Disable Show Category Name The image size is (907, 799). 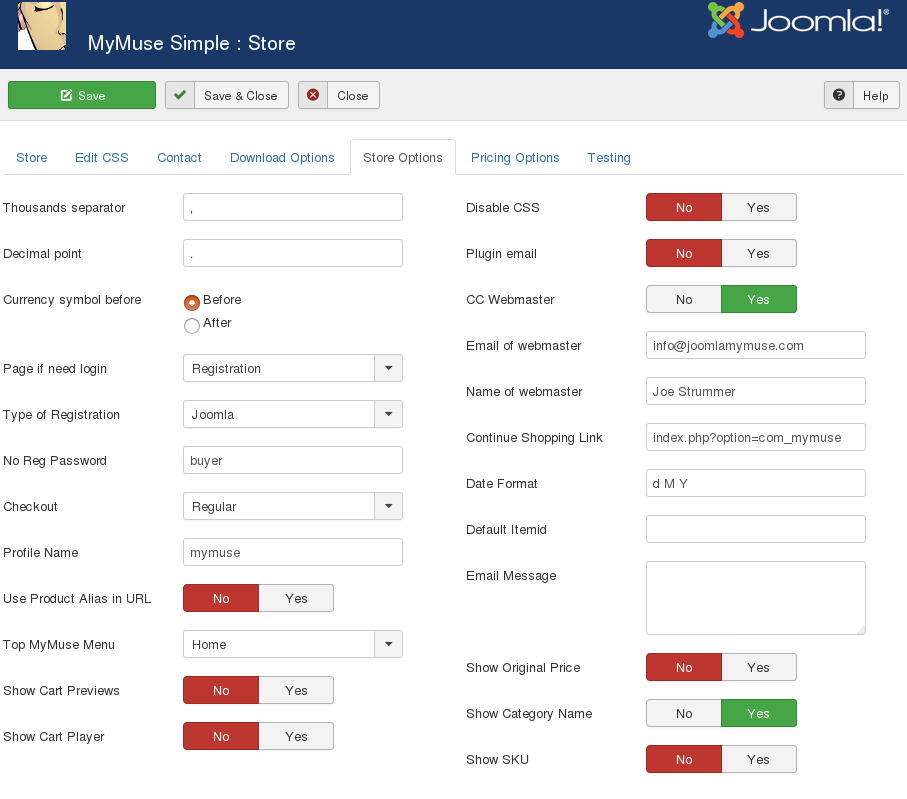pos(683,713)
